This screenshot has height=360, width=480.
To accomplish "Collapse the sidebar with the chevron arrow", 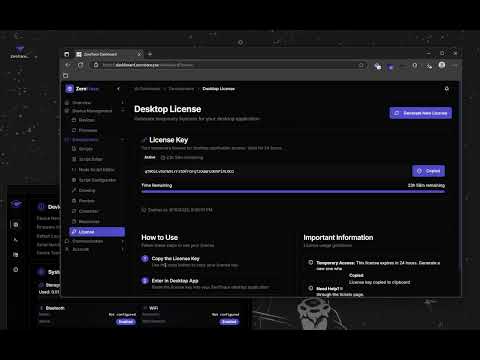I will [x=118, y=89].
